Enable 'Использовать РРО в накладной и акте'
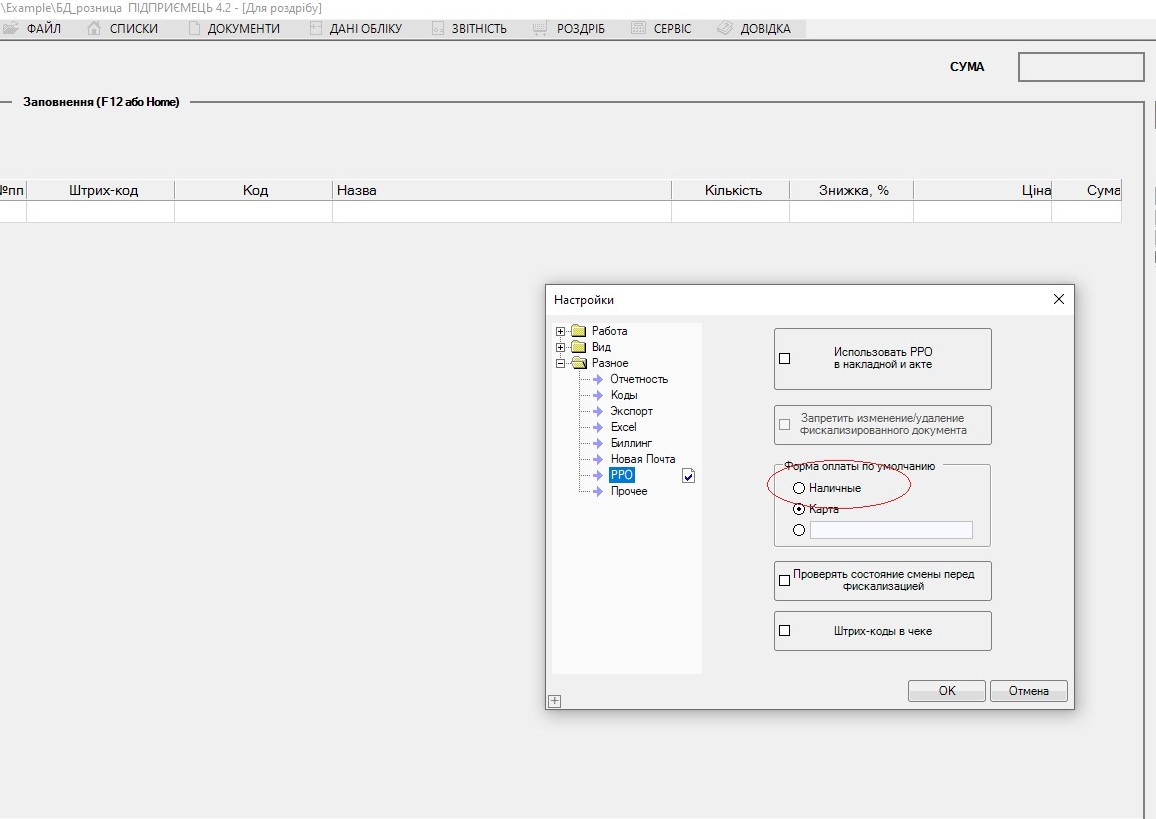 coord(784,359)
